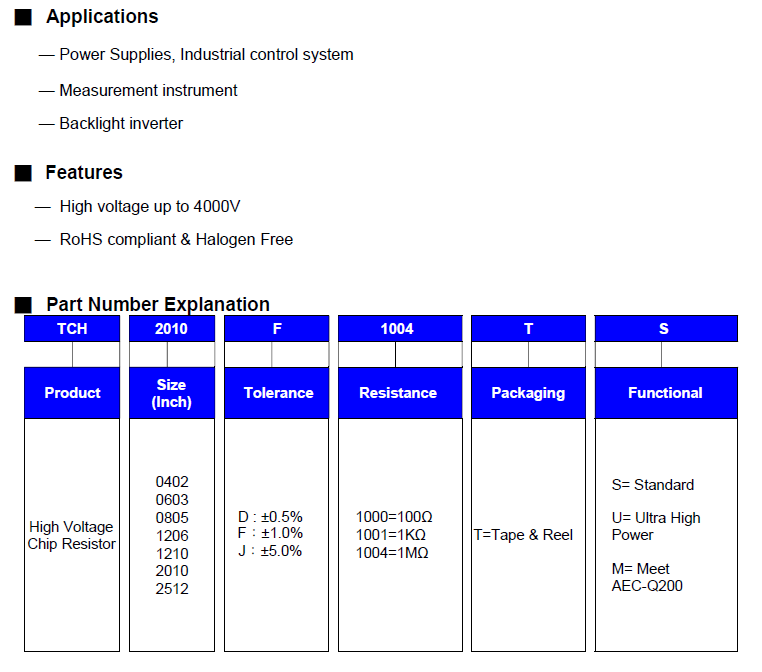762x672 pixels.
Task: Click the 'U= Ultra High Power' functional entry
Action: click(655, 526)
